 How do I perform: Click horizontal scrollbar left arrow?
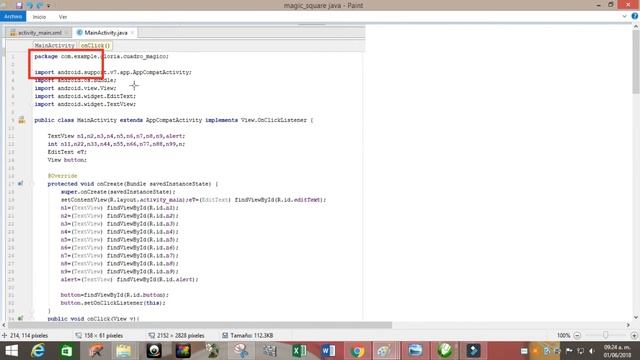(x=4, y=325)
